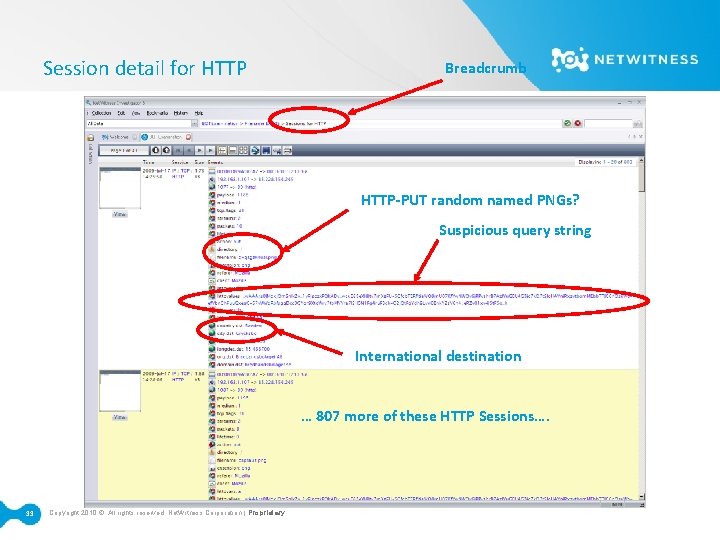Open the first session thumbnail preview
Image resolution: width=720 pixels, height=540 pixels.
click(x=120, y=188)
